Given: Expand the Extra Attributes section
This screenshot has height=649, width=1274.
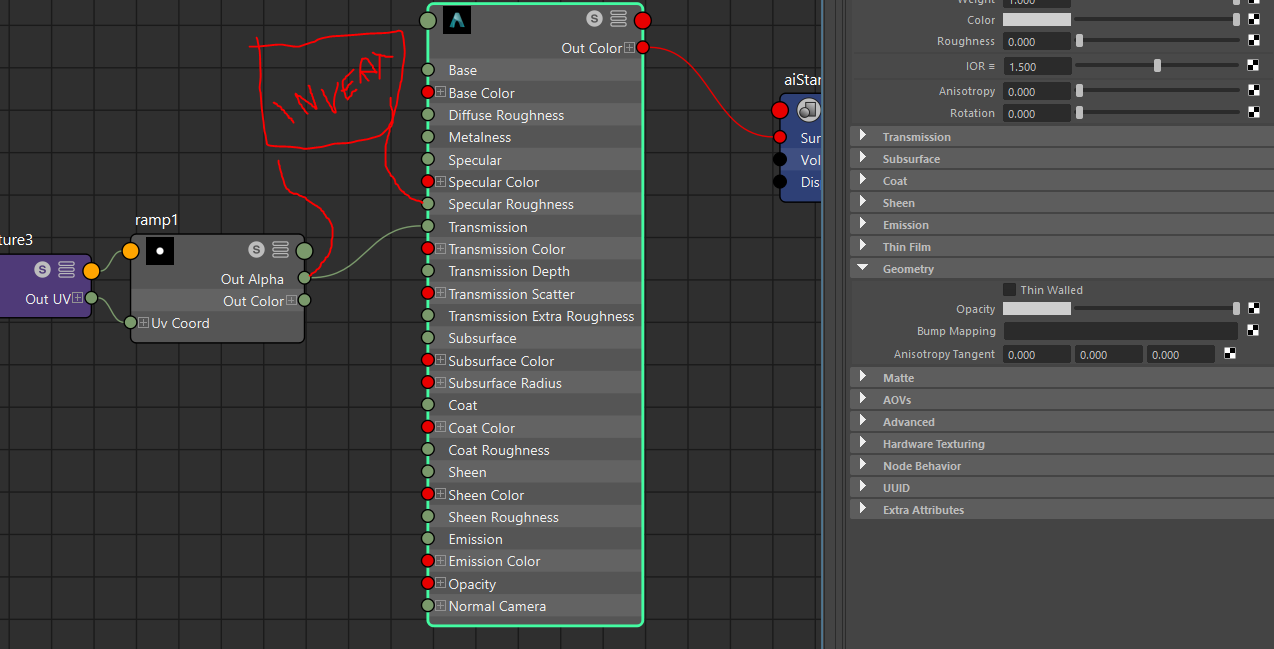Looking at the screenshot, I should (x=864, y=510).
